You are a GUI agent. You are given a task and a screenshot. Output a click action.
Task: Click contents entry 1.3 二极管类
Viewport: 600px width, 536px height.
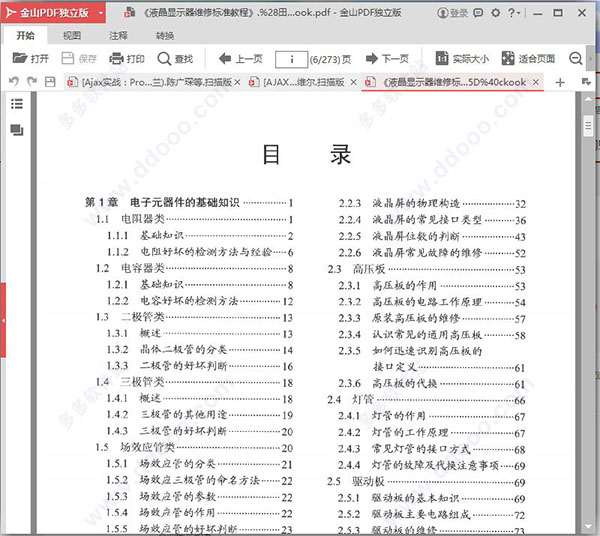pyautogui.click(x=194, y=317)
